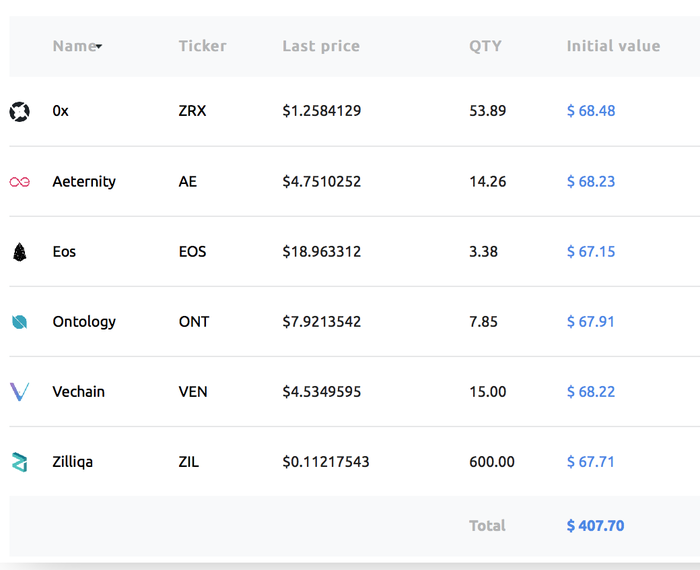Open the 0x initial value $ 68.48
Screen dimensions: 700x570
click(591, 111)
